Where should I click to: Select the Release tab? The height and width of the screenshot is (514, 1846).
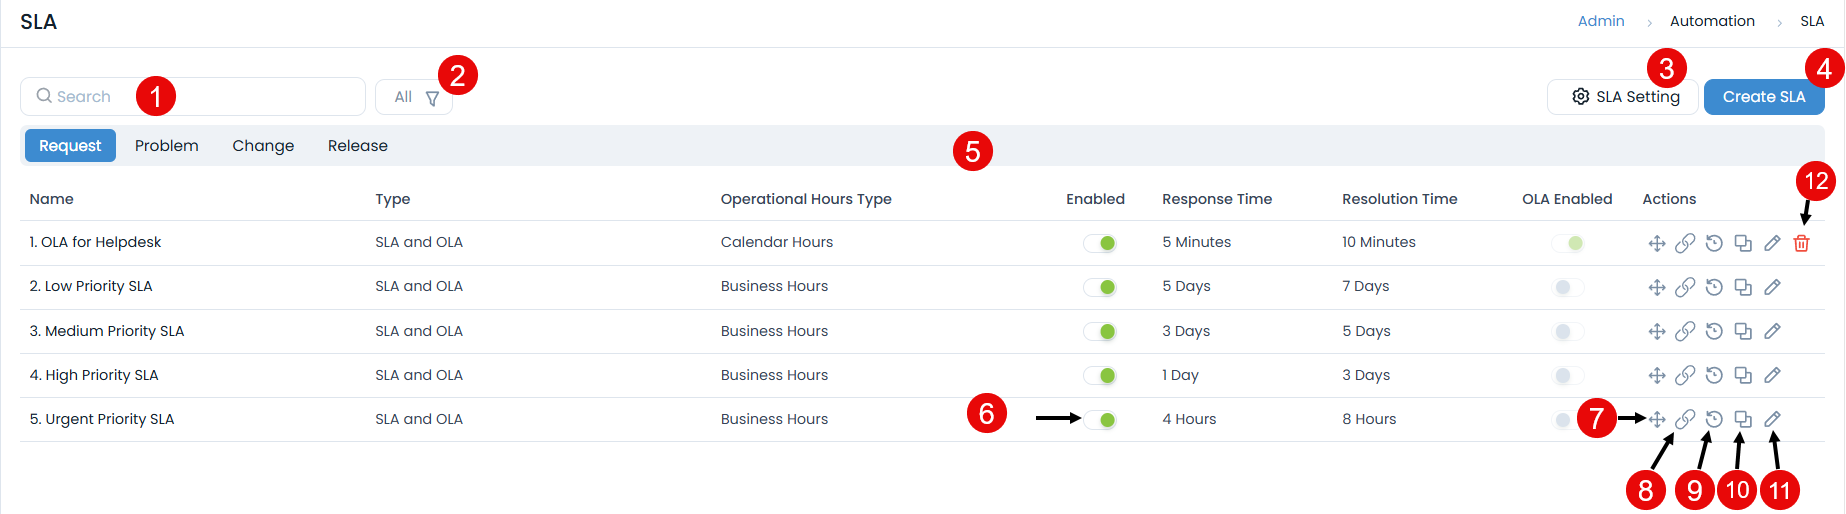357,146
